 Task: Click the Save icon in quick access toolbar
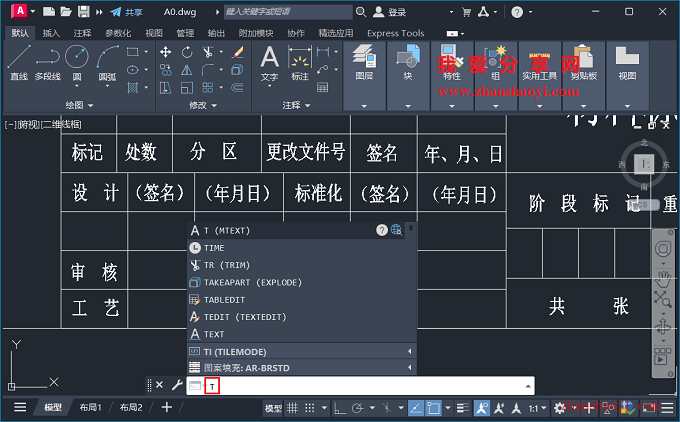tap(83, 12)
